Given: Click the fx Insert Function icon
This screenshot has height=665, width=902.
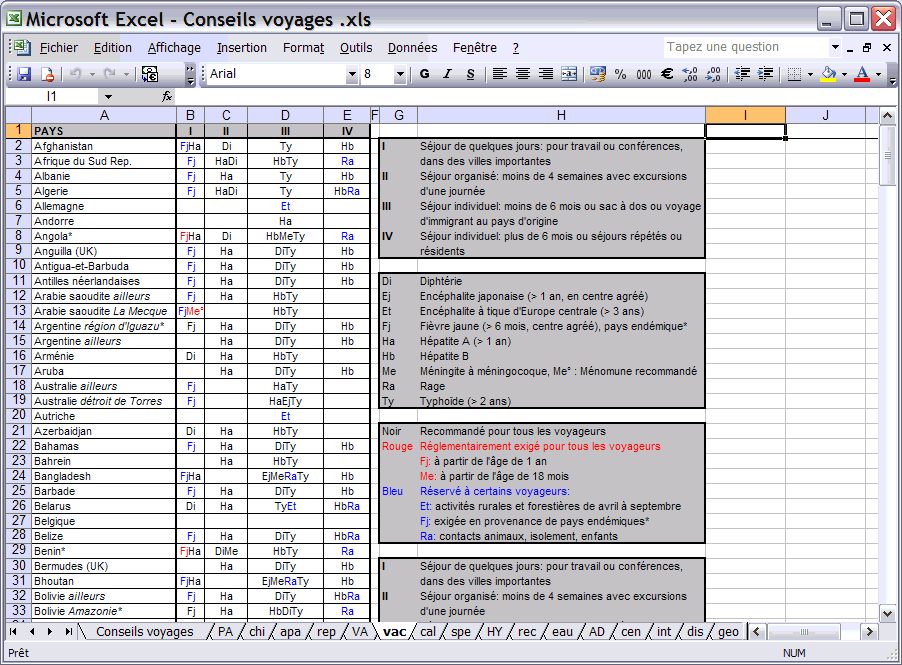Looking at the screenshot, I should [167, 96].
